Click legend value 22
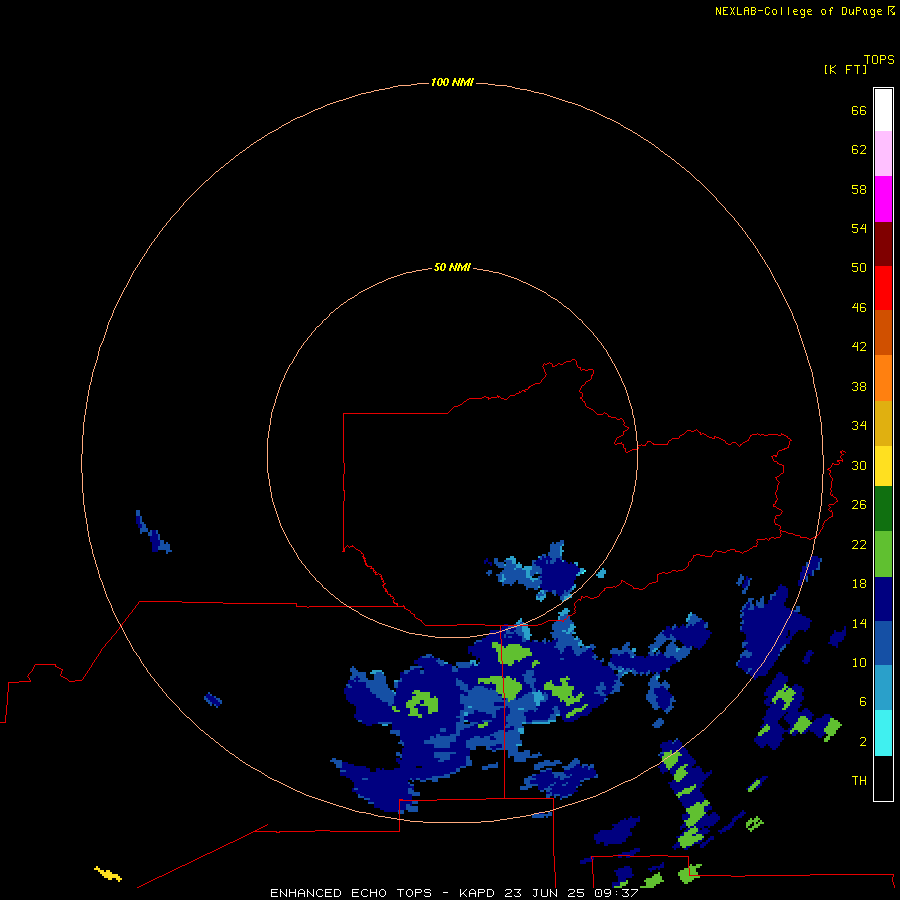This screenshot has height=900, width=900. click(859, 544)
